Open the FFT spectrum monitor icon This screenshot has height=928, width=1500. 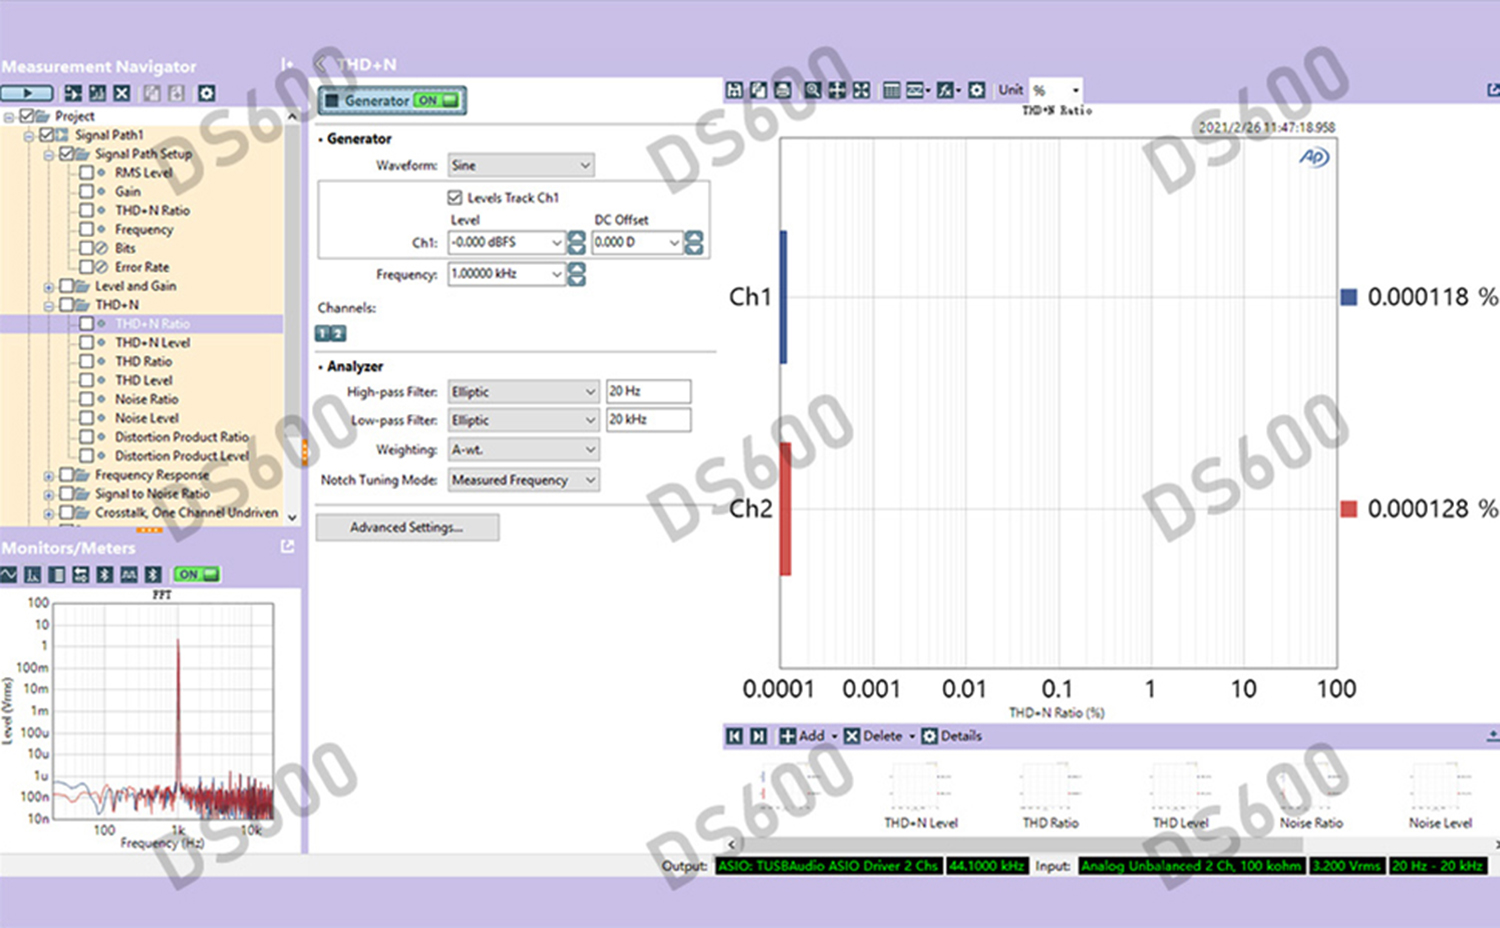[x=33, y=574]
